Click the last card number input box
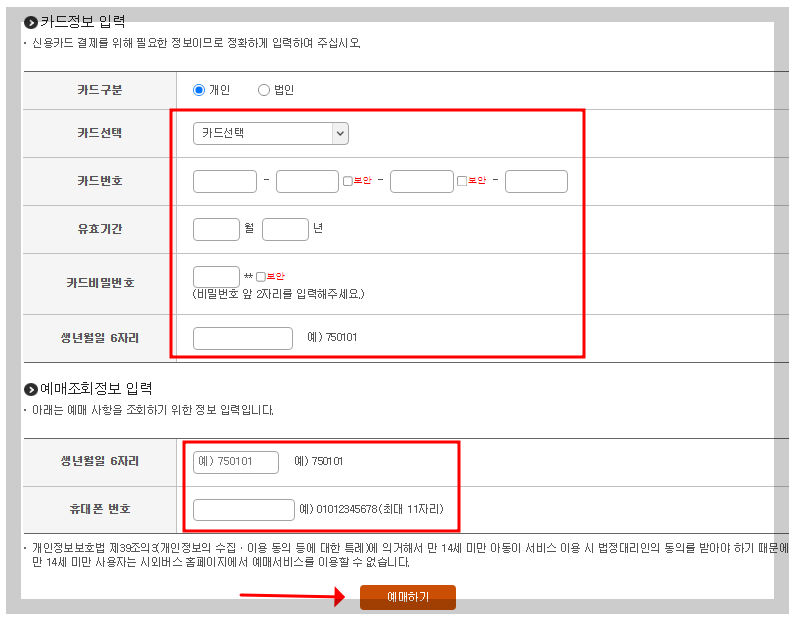The height and width of the screenshot is (623, 801). 536,181
